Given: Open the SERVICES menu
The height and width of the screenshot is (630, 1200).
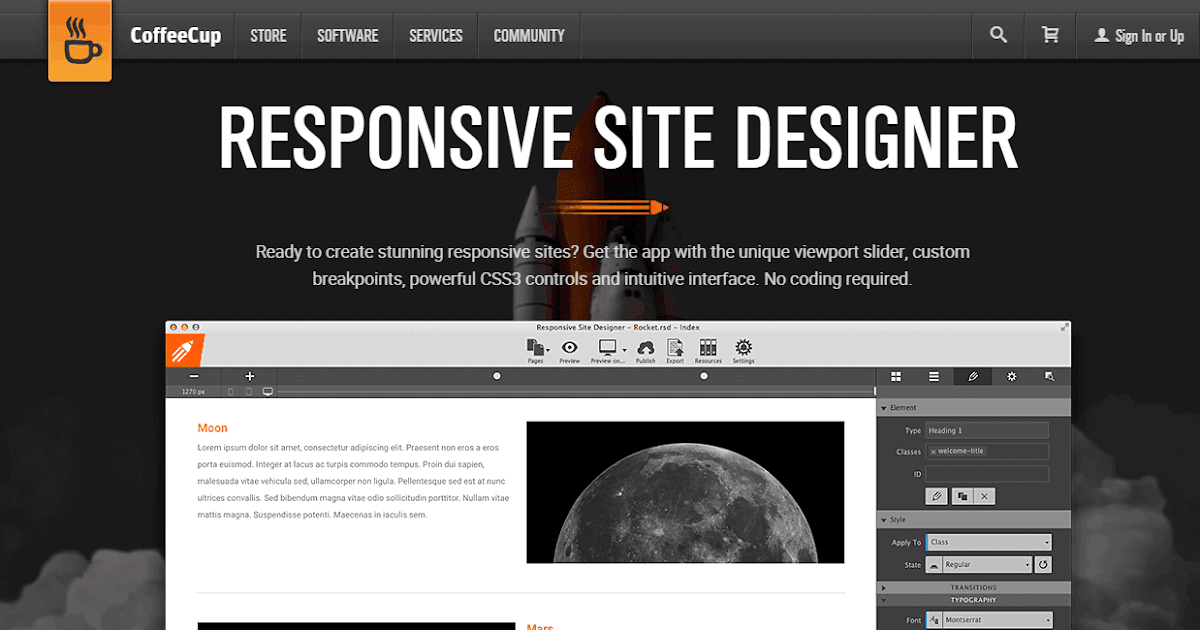Looking at the screenshot, I should (436, 36).
